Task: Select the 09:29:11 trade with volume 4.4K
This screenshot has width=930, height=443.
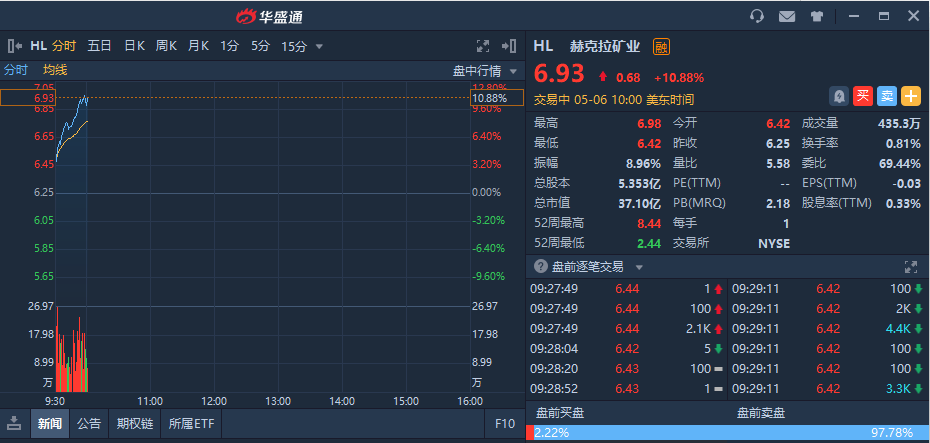Action: [x=829, y=329]
